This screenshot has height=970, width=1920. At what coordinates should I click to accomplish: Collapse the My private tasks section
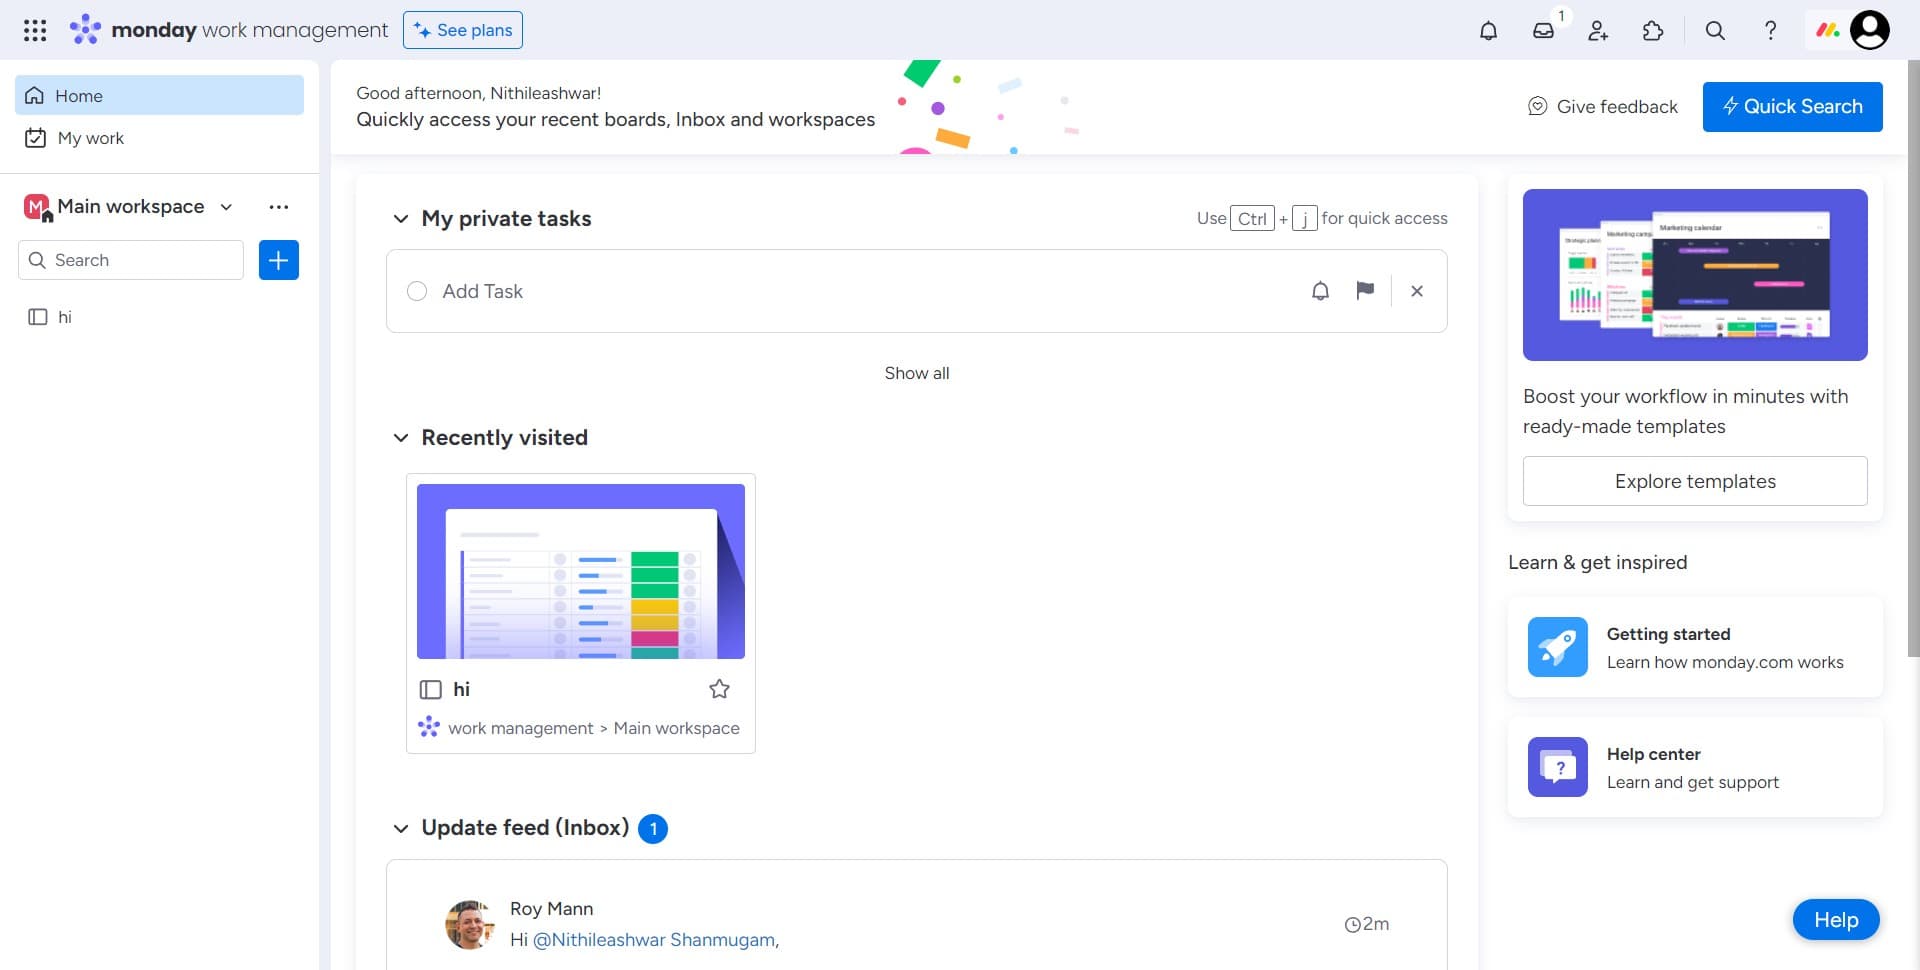pos(401,218)
